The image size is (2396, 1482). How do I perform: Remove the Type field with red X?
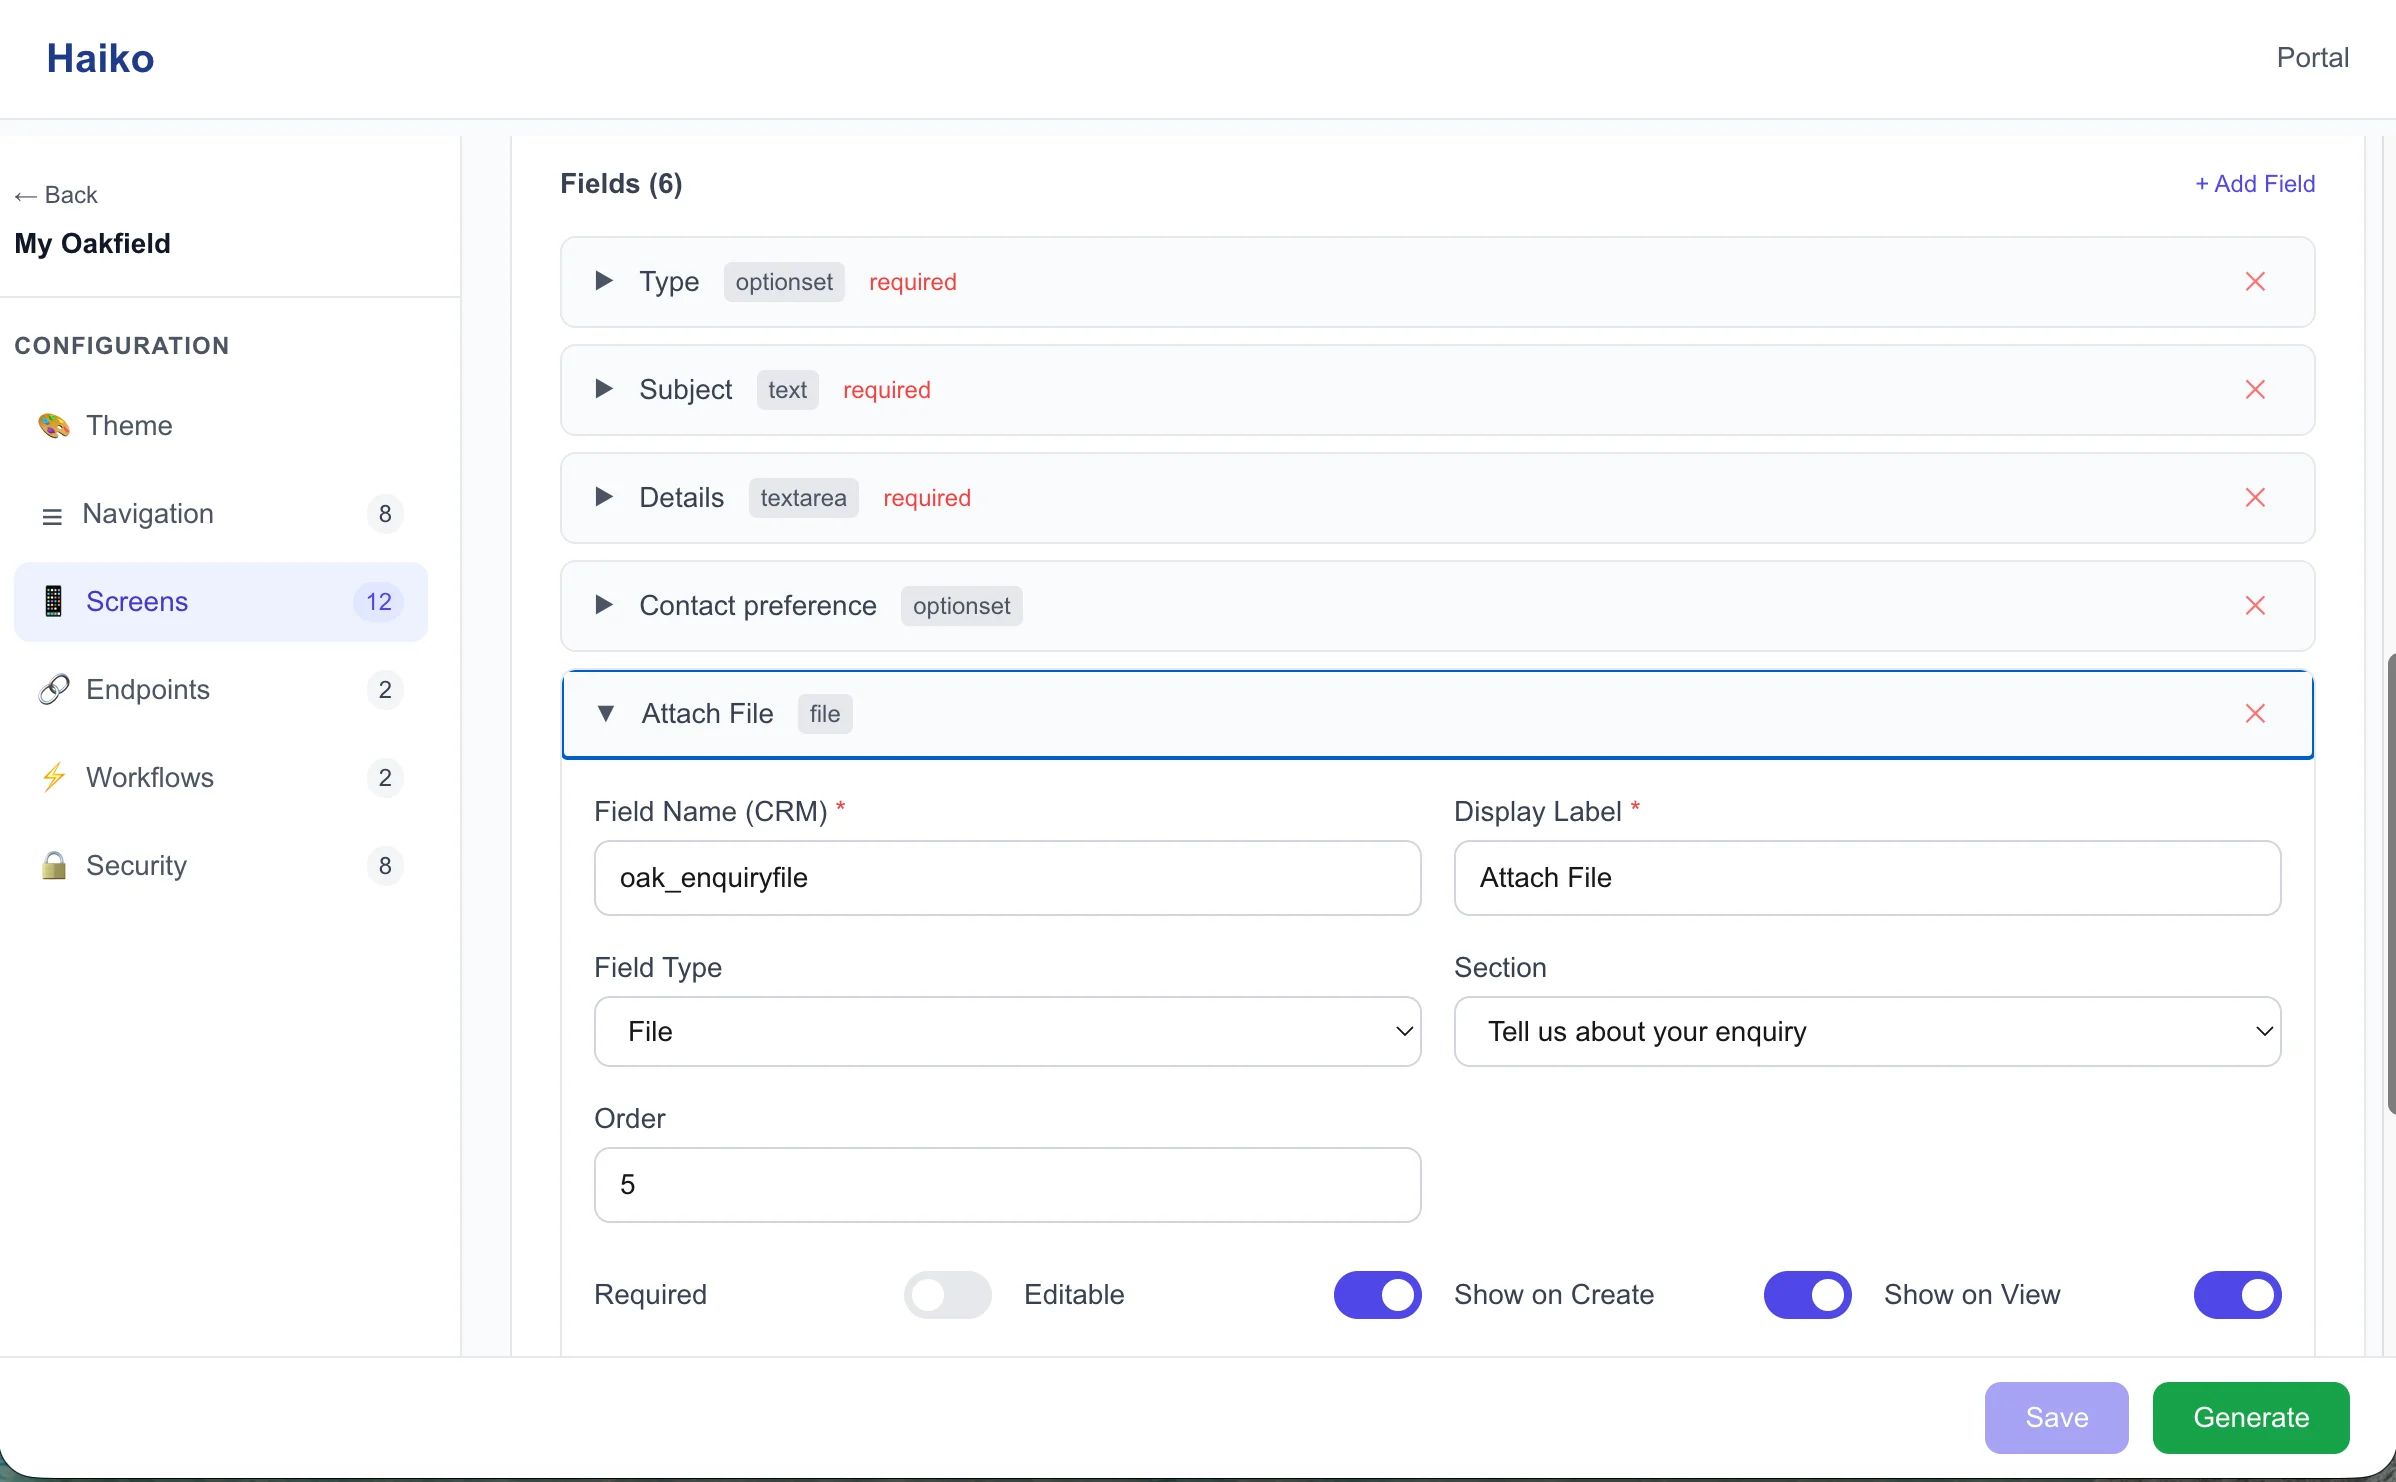pos(2254,282)
